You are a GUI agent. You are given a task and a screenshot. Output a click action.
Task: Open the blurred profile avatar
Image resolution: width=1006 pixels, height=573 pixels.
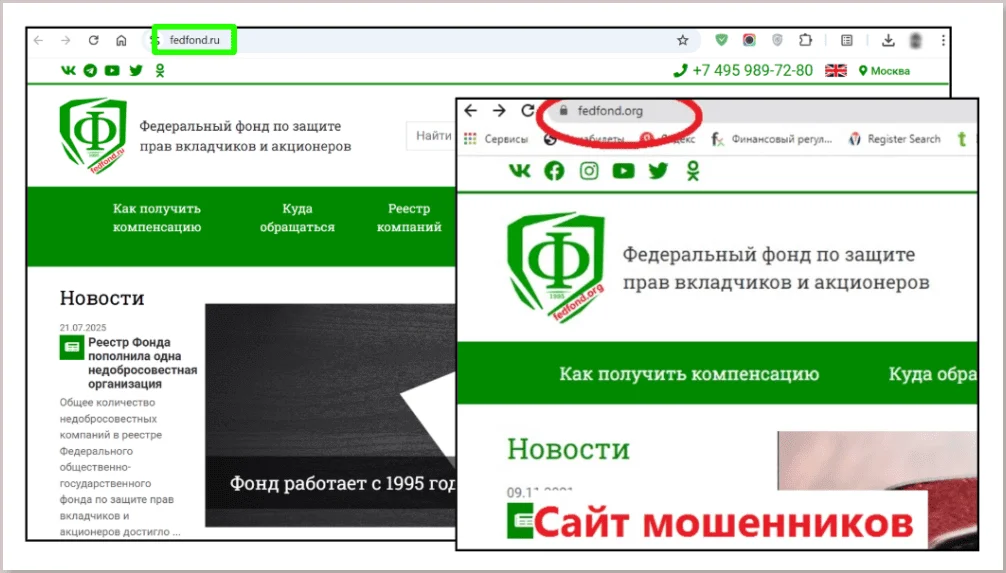916,40
